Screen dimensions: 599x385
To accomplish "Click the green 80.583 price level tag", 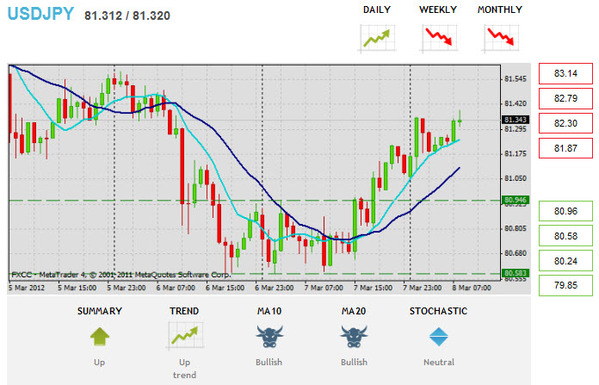I will [x=515, y=273].
